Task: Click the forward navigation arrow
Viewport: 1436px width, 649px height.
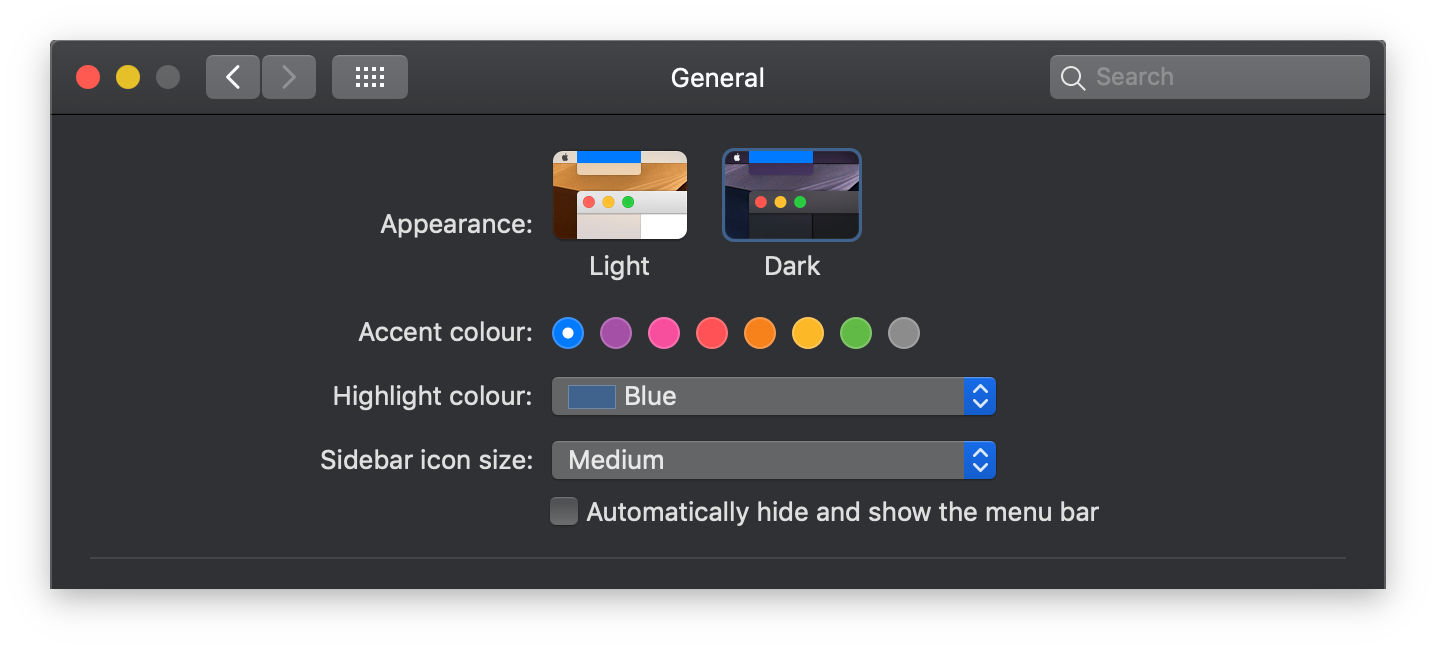Action: (x=288, y=76)
